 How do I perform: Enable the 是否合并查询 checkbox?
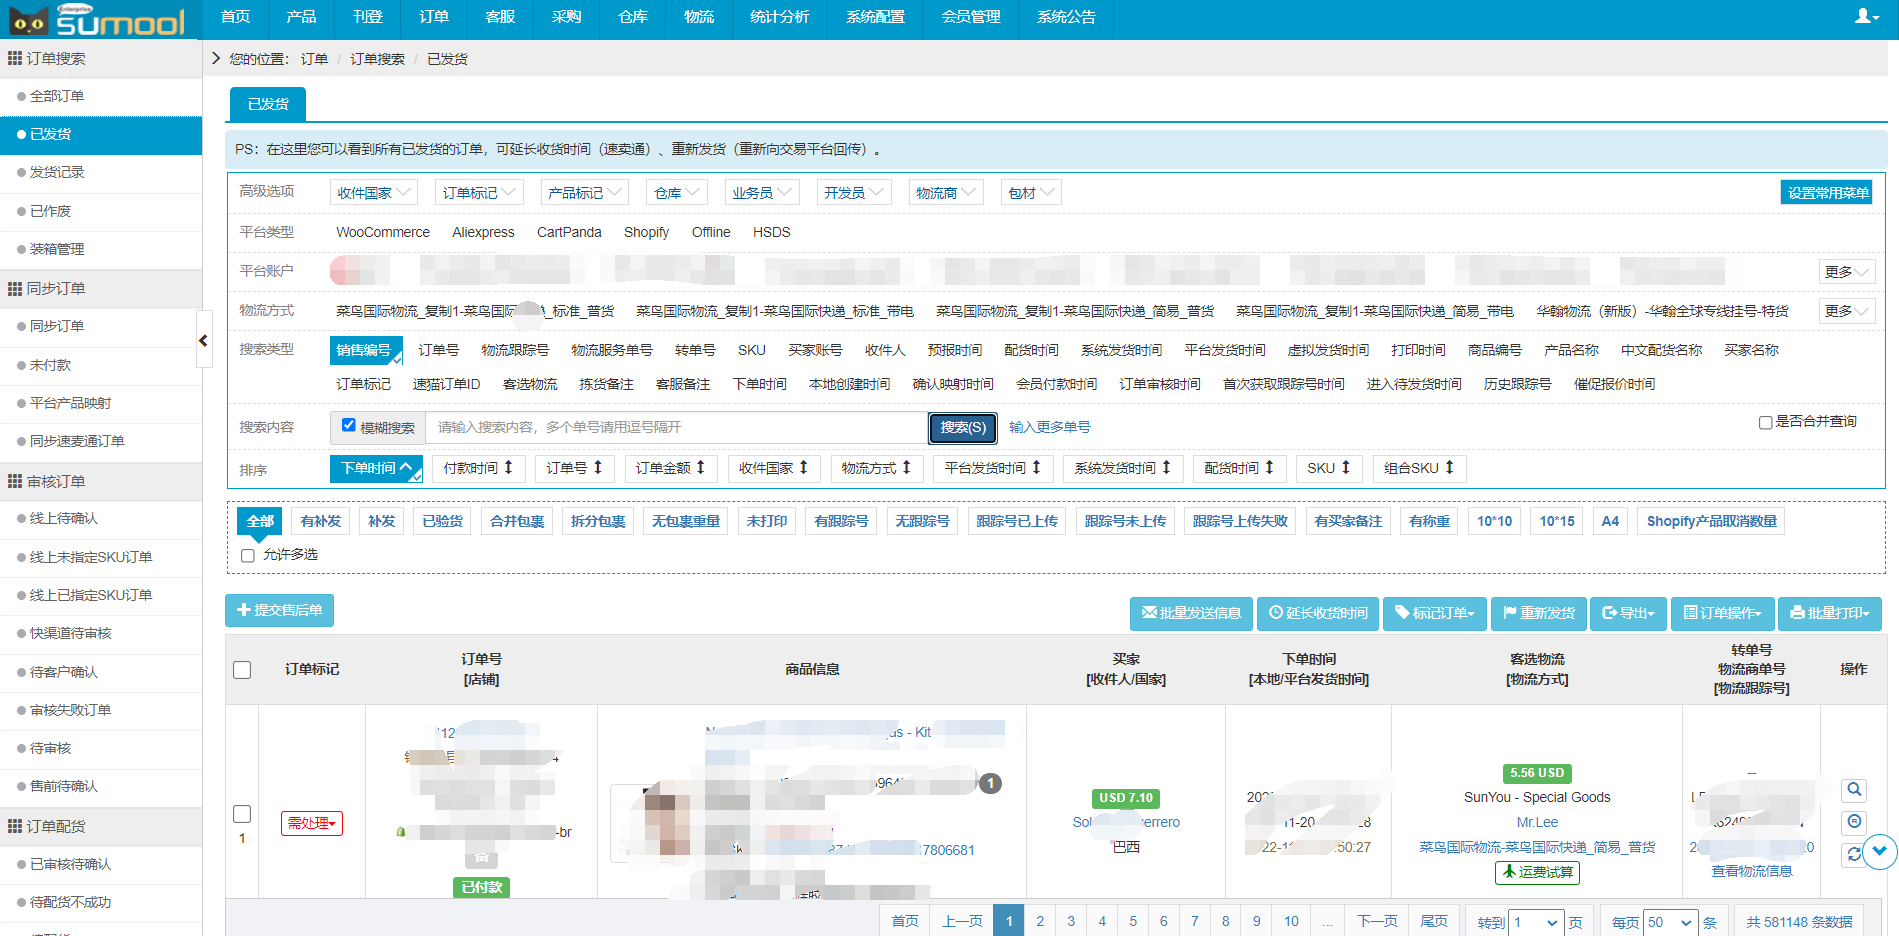(x=1765, y=422)
